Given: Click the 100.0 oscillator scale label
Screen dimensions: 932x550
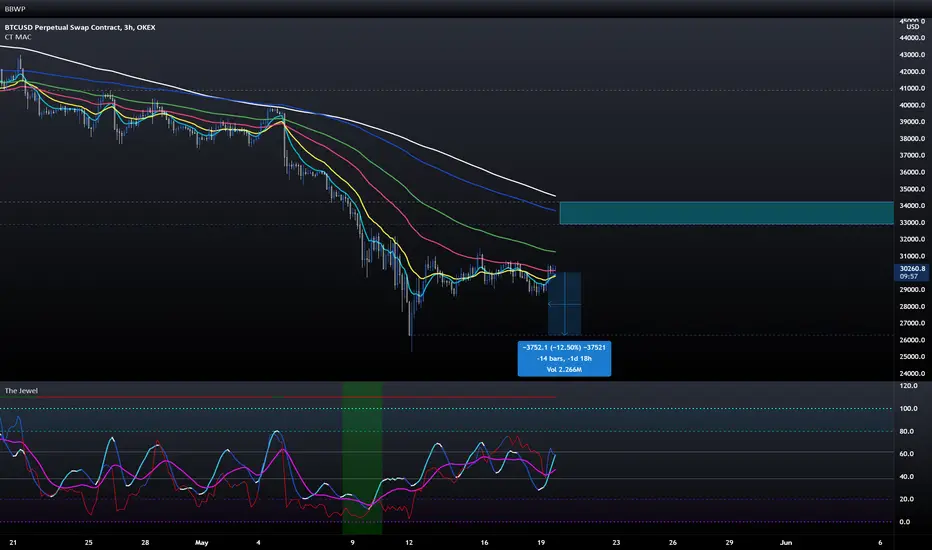Looking at the screenshot, I should pyautogui.click(x=908, y=408).
